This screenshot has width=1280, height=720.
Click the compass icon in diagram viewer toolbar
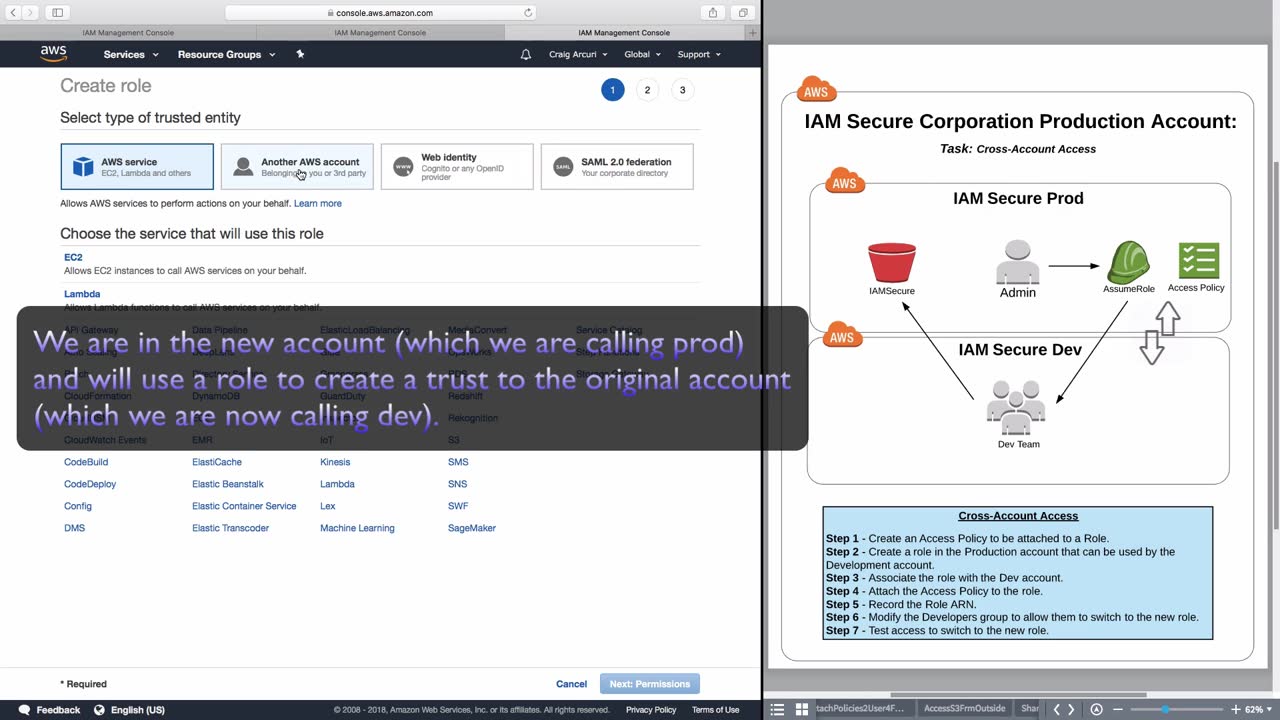(1096, 709)
